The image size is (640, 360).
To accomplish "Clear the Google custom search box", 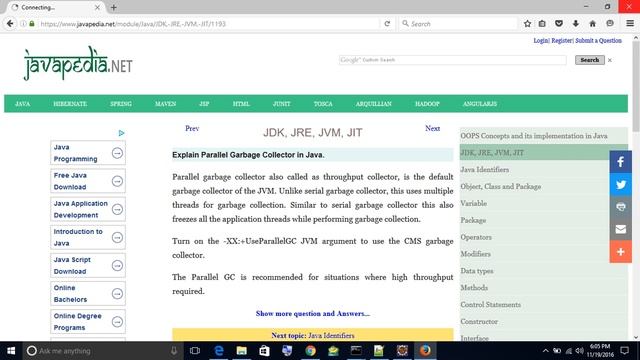I will 610,60.
